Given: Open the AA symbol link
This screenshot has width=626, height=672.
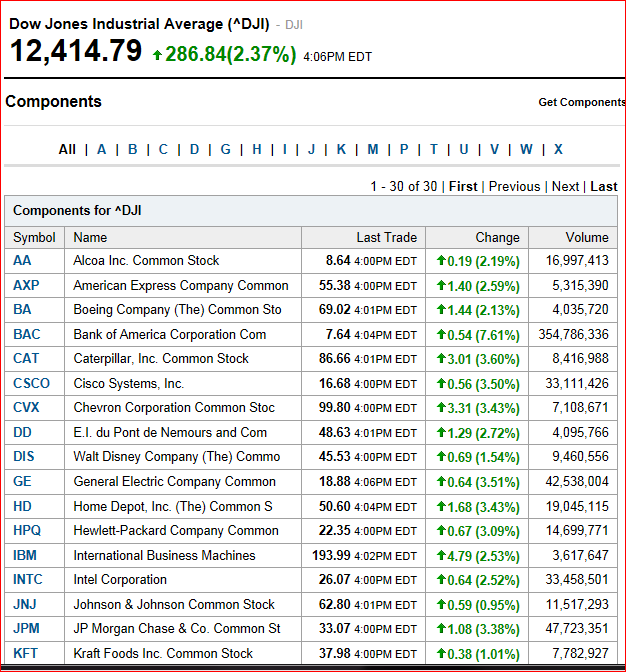Looking at the screenshot, I should [x=22, y=261].
